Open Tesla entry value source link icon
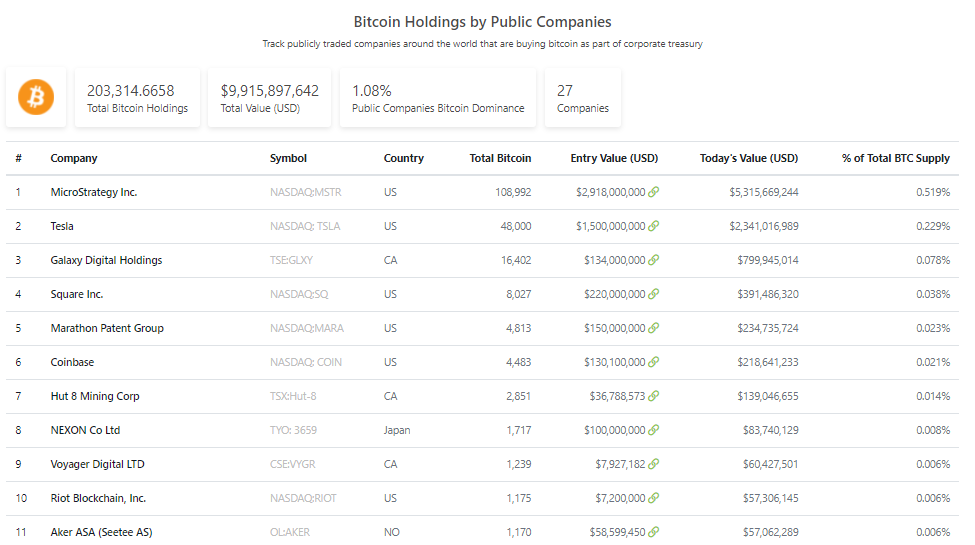The height and width of the screenshot is (545, 975). tap(654, 226)
